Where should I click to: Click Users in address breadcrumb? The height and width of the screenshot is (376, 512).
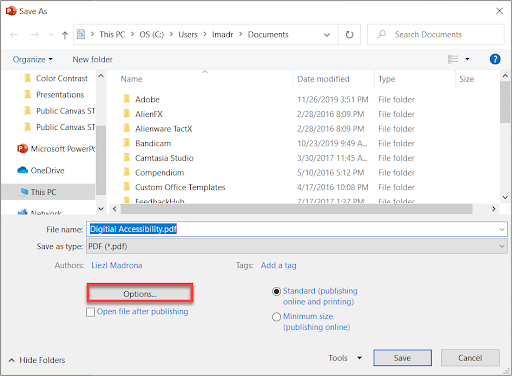(x=188, y=35)
